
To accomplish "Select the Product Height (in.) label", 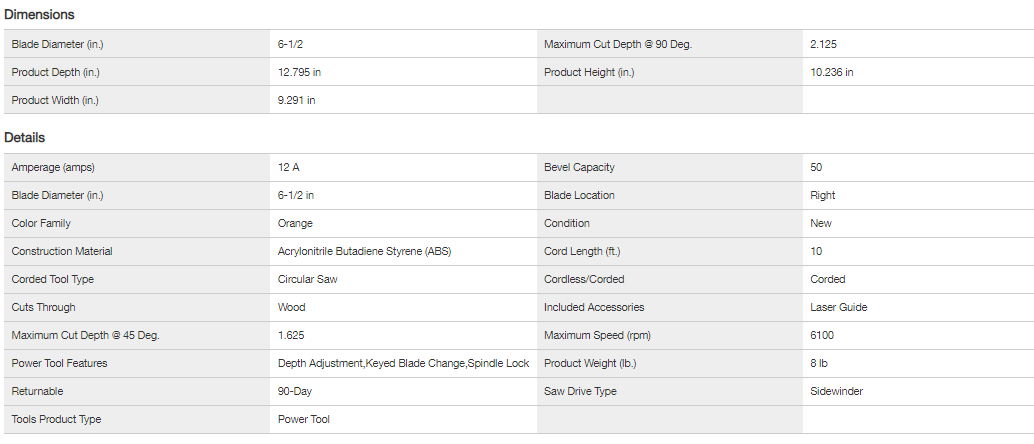I will [589, 72].
